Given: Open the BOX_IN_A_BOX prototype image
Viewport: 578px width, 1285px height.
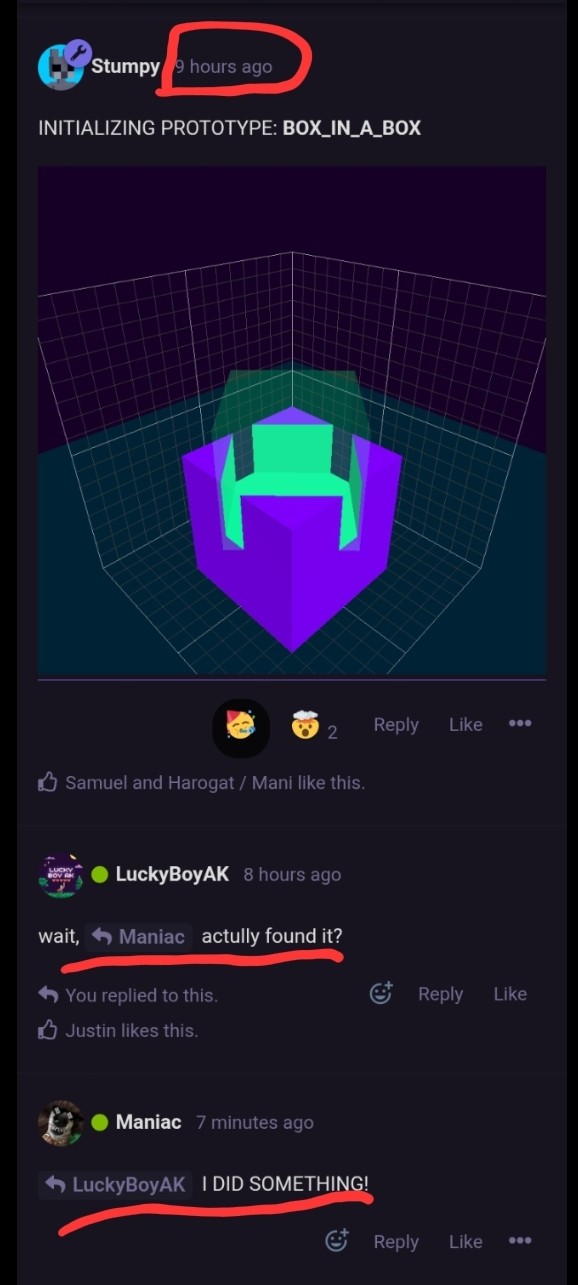Looking at the screenshot, I should click(x=292, y=421).
